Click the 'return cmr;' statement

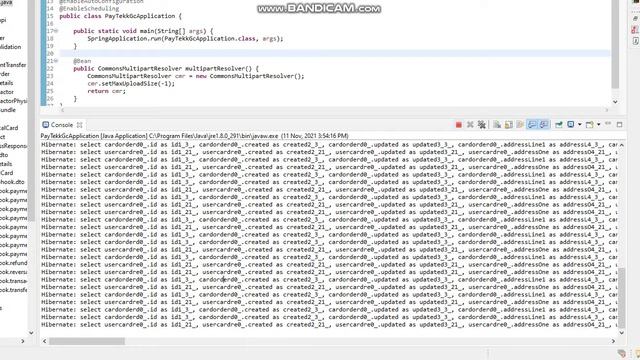(107, 91)
